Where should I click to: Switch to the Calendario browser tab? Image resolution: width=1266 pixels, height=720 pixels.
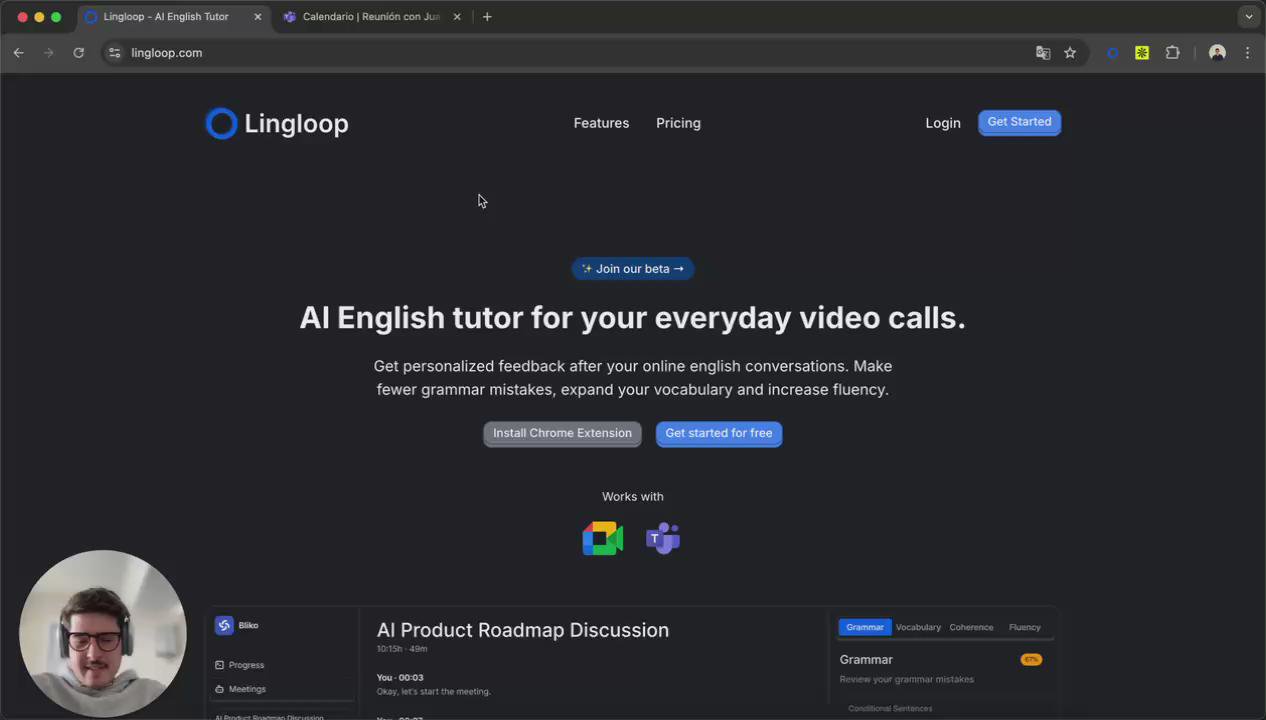coord(372,17)
